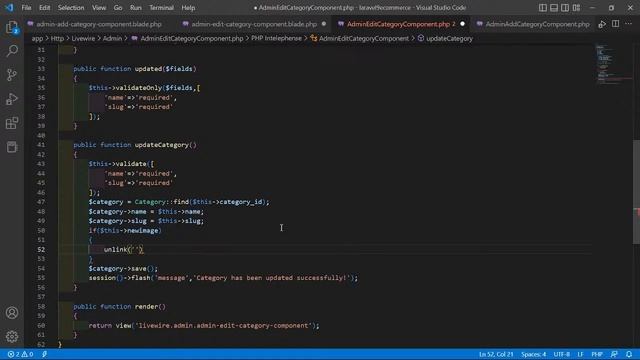Image resolution: width=640 pixels, height=360 pixels.
Task: Click the 'UTF-8' encoding status item
Action: pyautogui.click(x=561, y=354)
